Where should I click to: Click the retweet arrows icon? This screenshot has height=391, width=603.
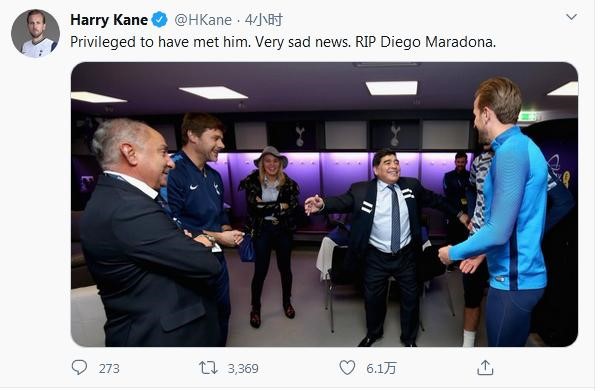(208, 368)
